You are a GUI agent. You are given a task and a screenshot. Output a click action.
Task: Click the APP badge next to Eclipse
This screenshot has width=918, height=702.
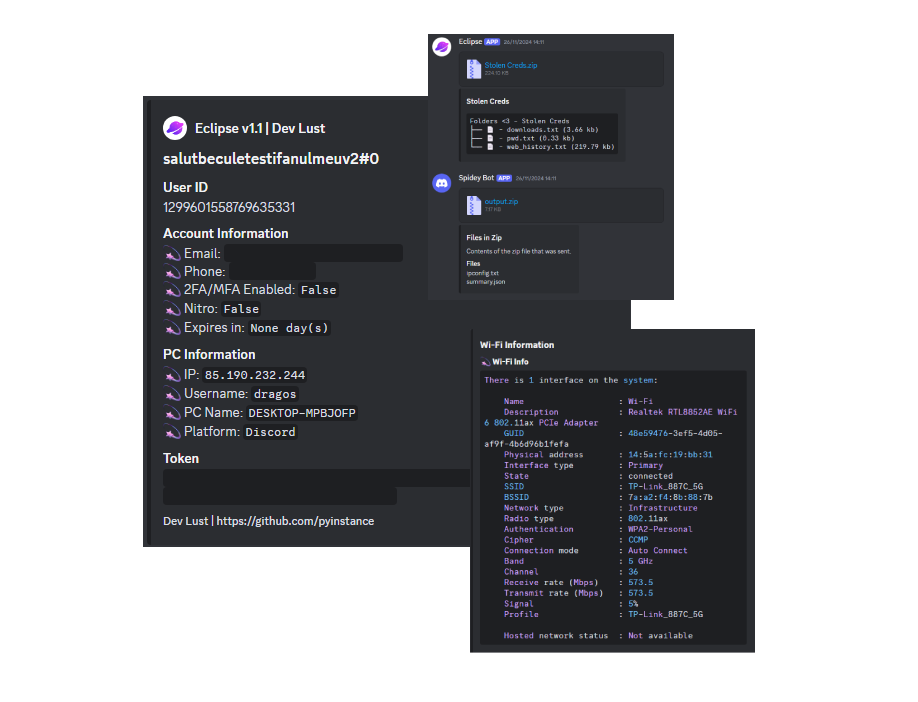(492, 42)
